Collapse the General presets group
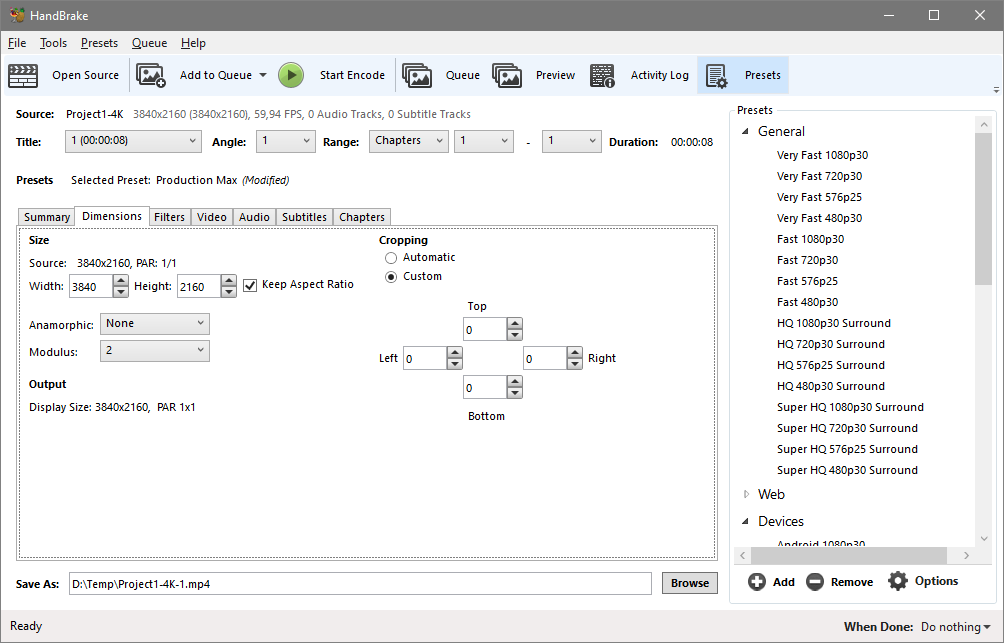This screenshot has height=643, width=1004. pyautogui.click(x=745, y=131)
